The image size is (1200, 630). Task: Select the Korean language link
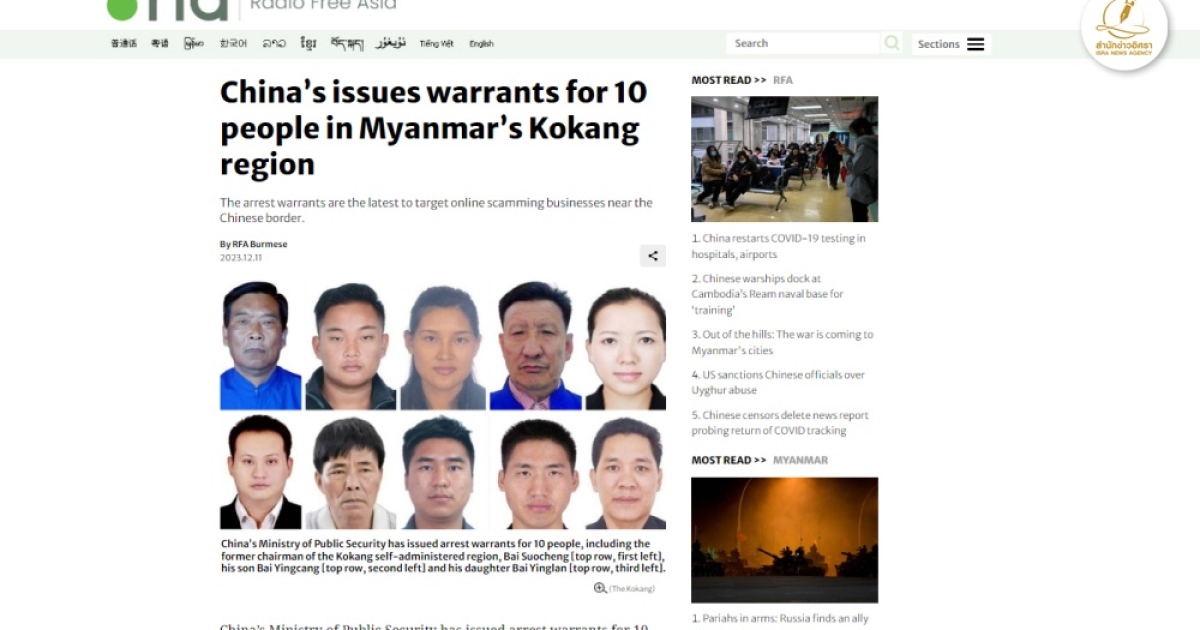233,44
